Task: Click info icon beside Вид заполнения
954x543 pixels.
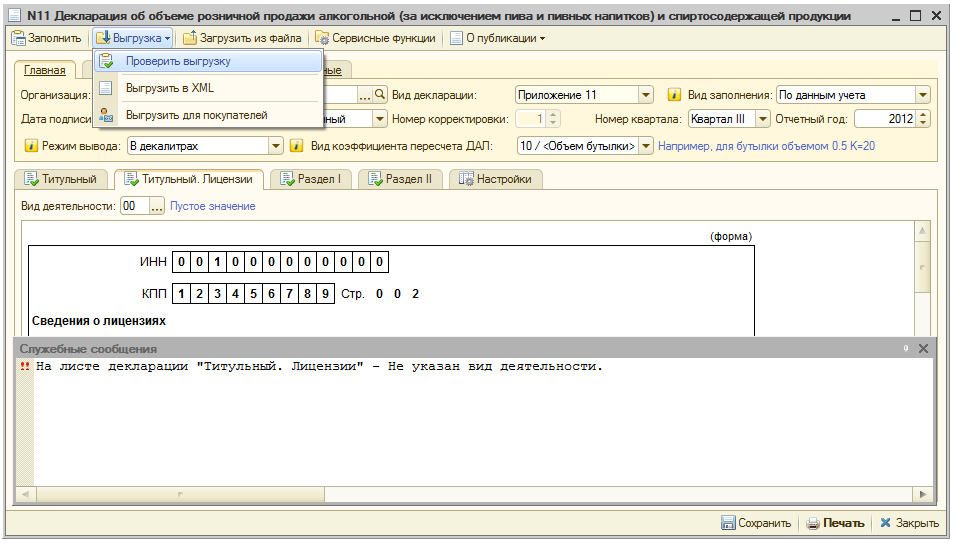Action: point(674,95)
